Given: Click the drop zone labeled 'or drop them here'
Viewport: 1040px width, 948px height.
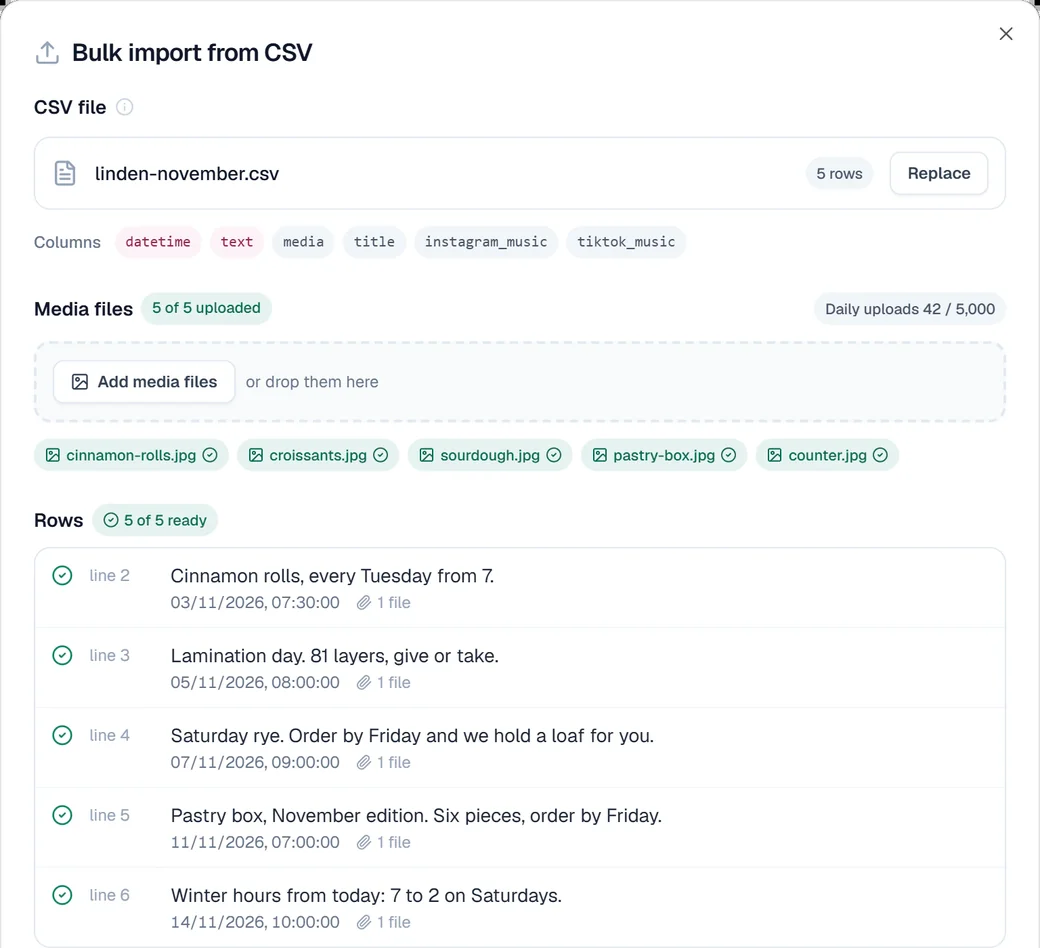Looking at the screenshot, I should [x=520, y=382].
